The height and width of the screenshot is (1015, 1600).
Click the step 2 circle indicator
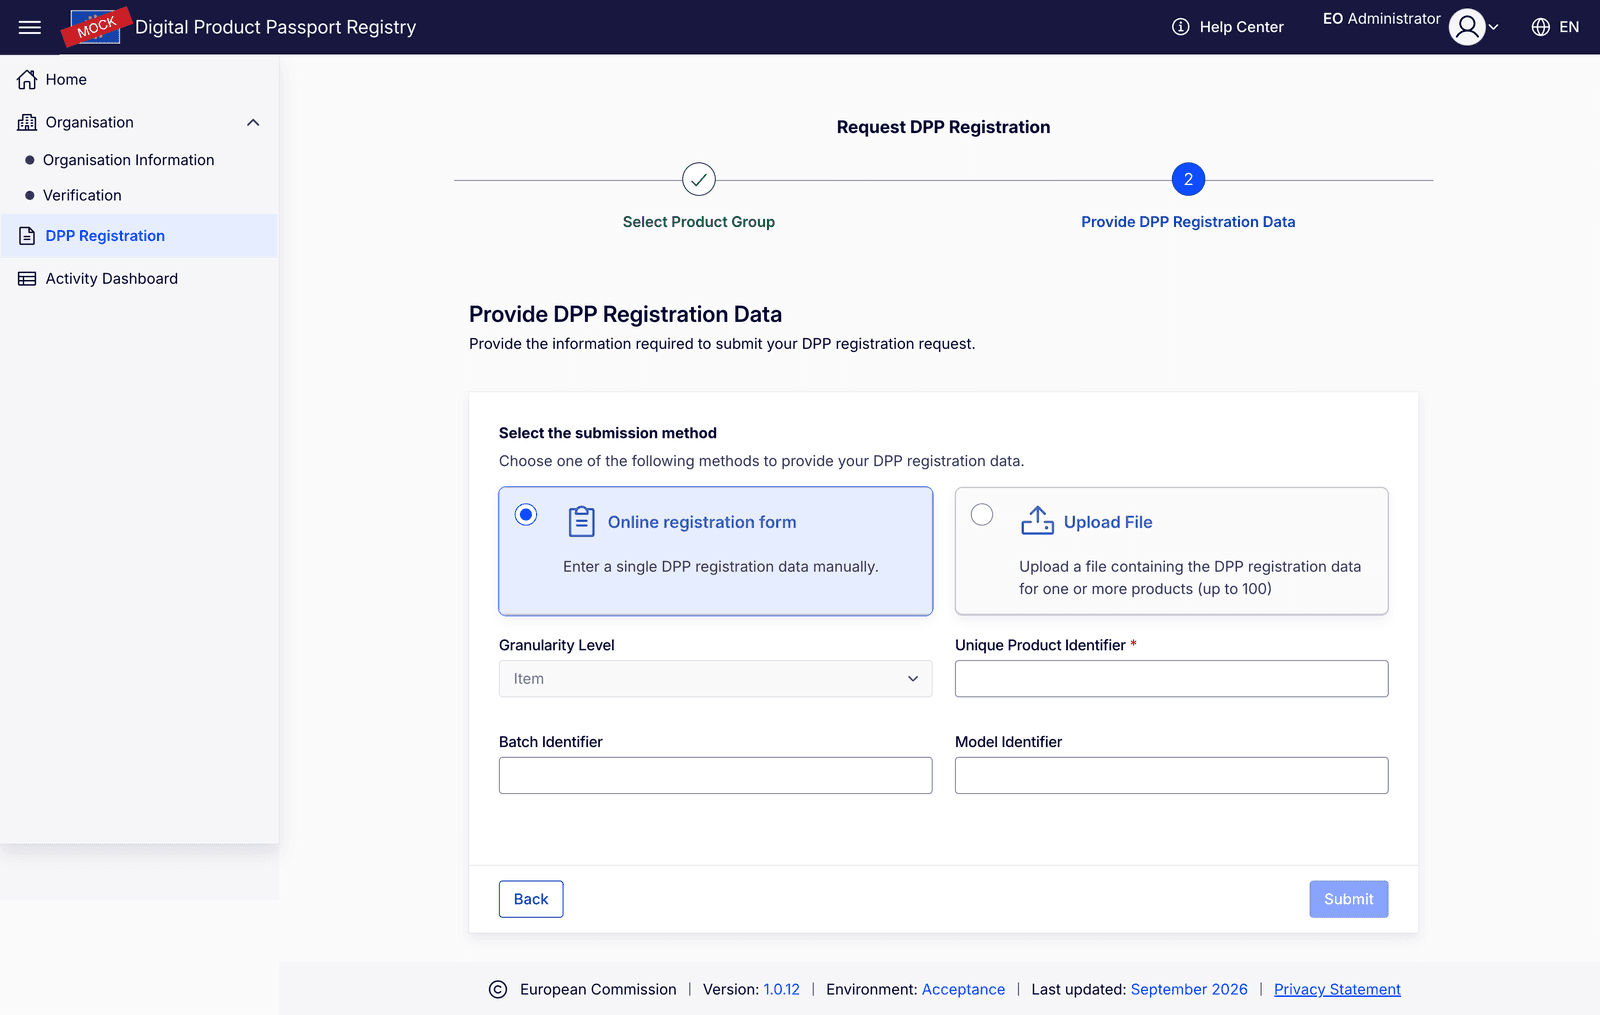pos(1188,180)
